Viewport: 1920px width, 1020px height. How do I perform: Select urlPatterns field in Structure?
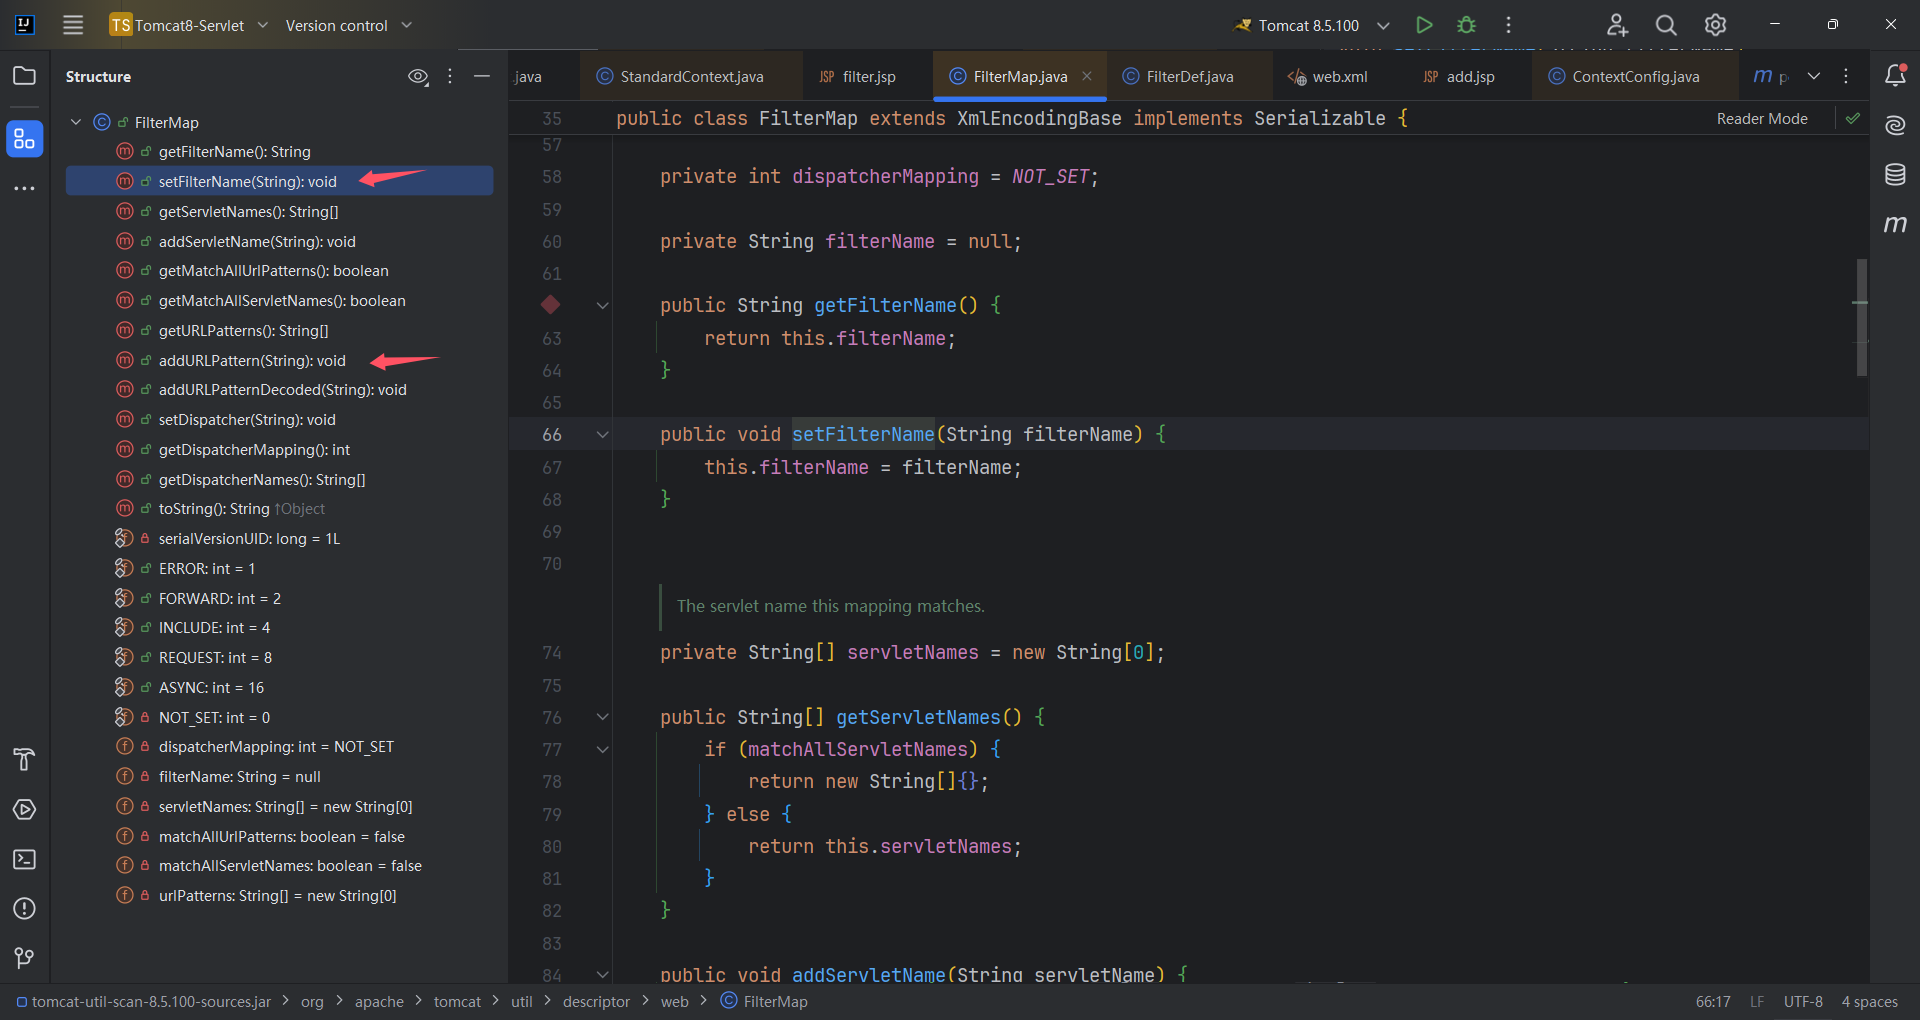280,896
